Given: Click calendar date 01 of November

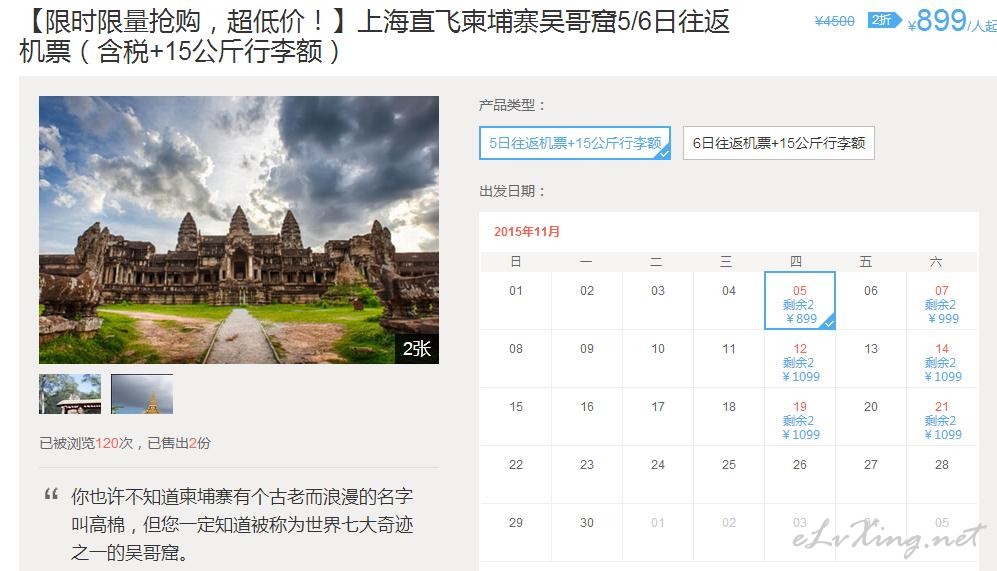Looking at the screenshot, I should [x=516, y=291].
